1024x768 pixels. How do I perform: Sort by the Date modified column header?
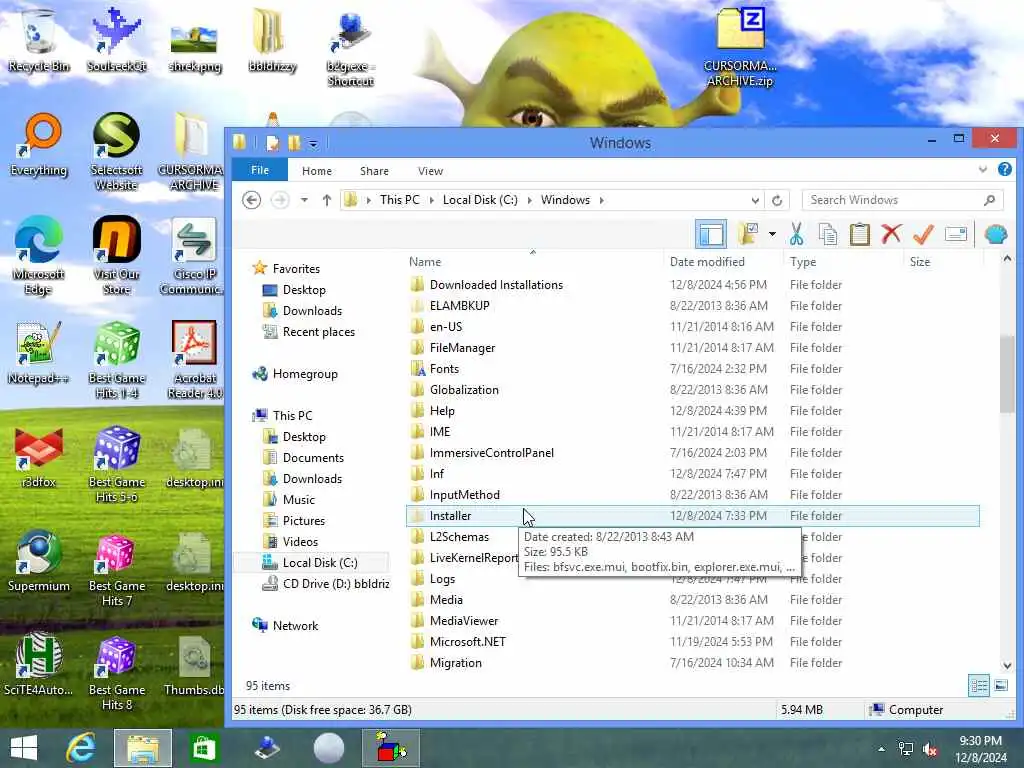tap(707, 262)
